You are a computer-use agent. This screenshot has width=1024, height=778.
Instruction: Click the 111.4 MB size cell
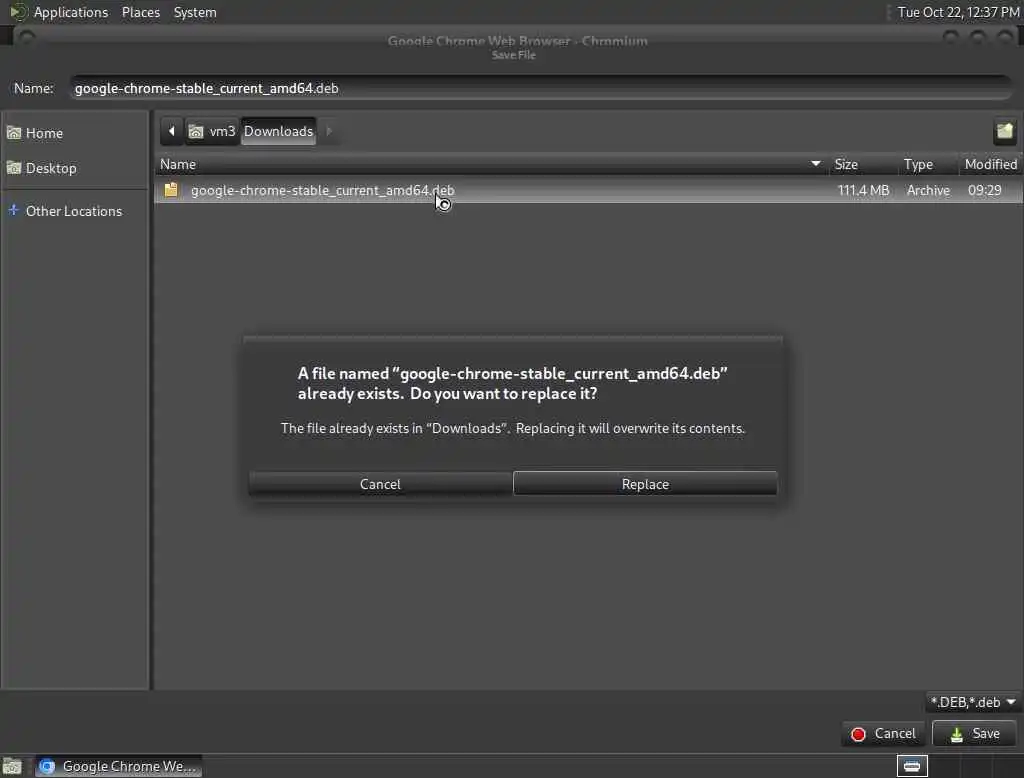tap(863, 190)
